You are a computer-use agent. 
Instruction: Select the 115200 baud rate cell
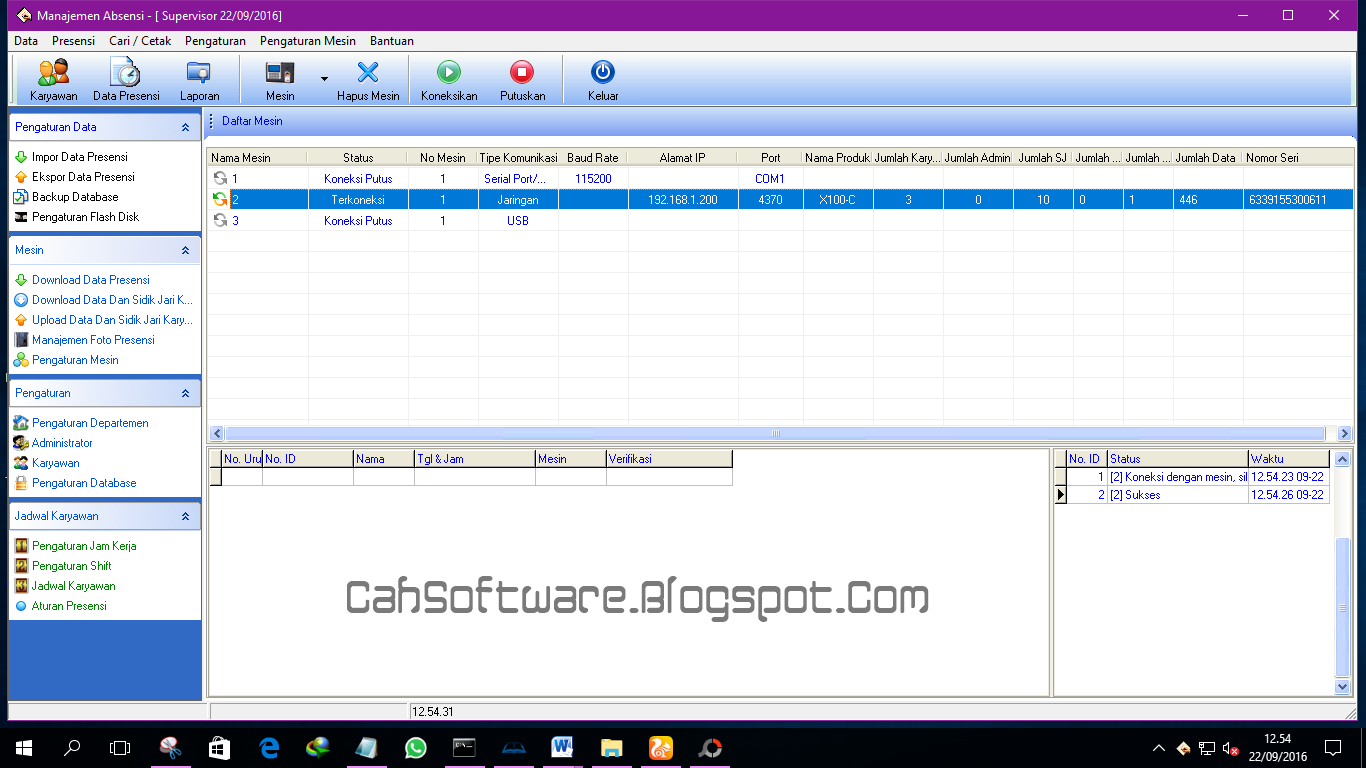[x=593, y=178]
